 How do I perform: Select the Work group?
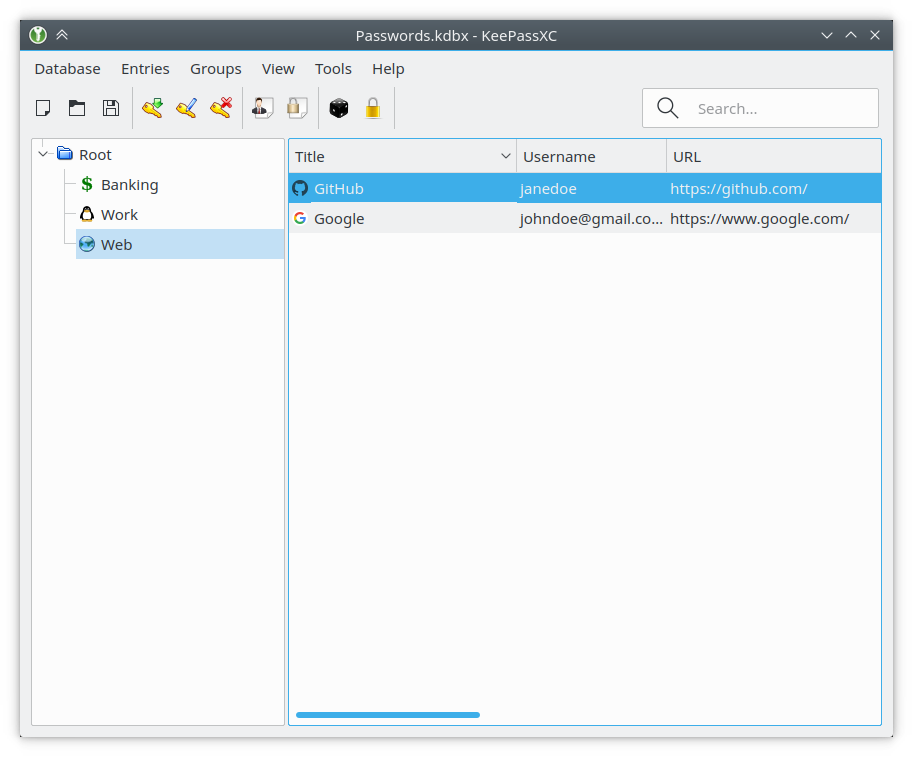[x=119, y=215]
